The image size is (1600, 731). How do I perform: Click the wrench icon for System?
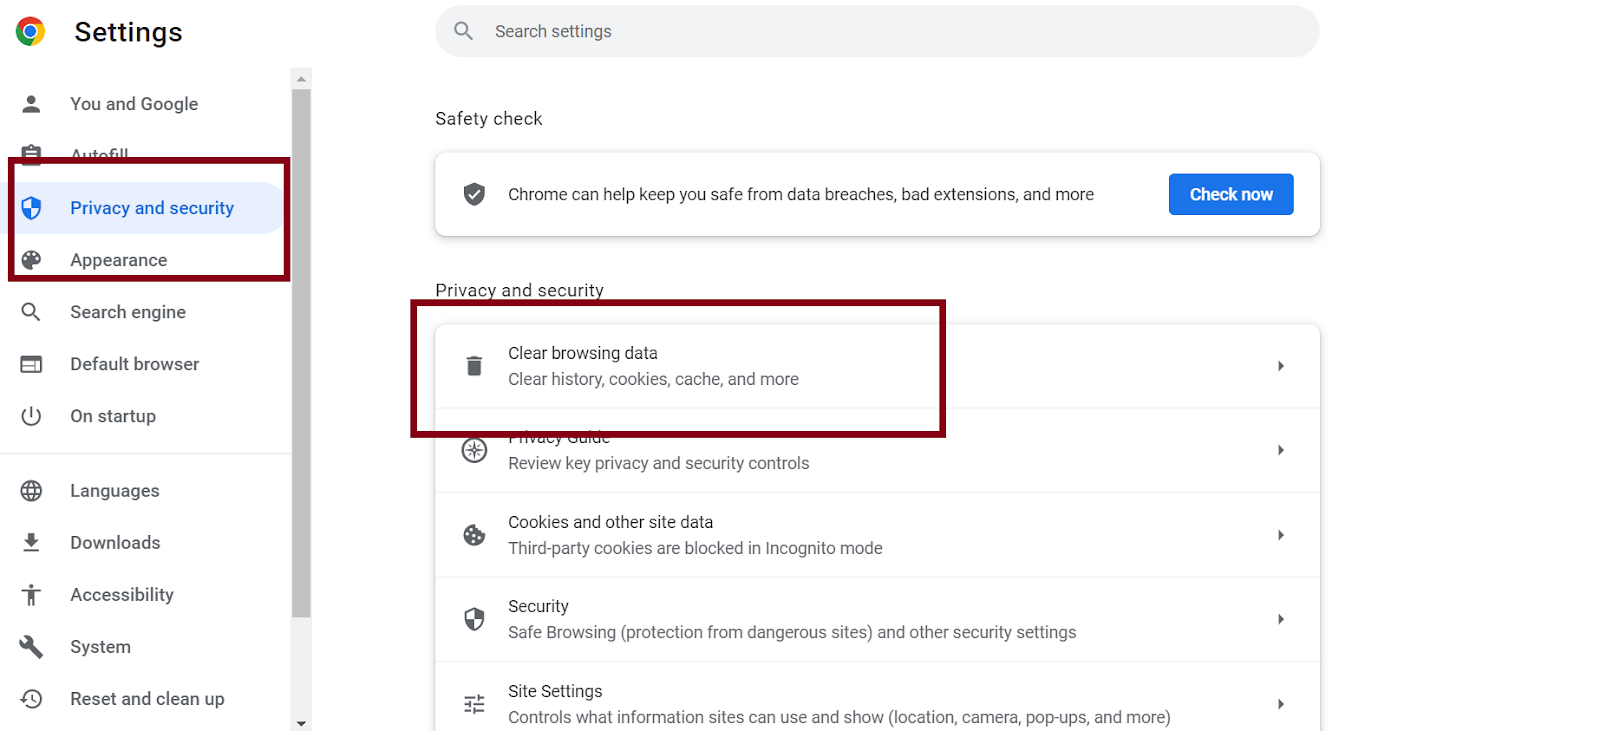[32, 647]
